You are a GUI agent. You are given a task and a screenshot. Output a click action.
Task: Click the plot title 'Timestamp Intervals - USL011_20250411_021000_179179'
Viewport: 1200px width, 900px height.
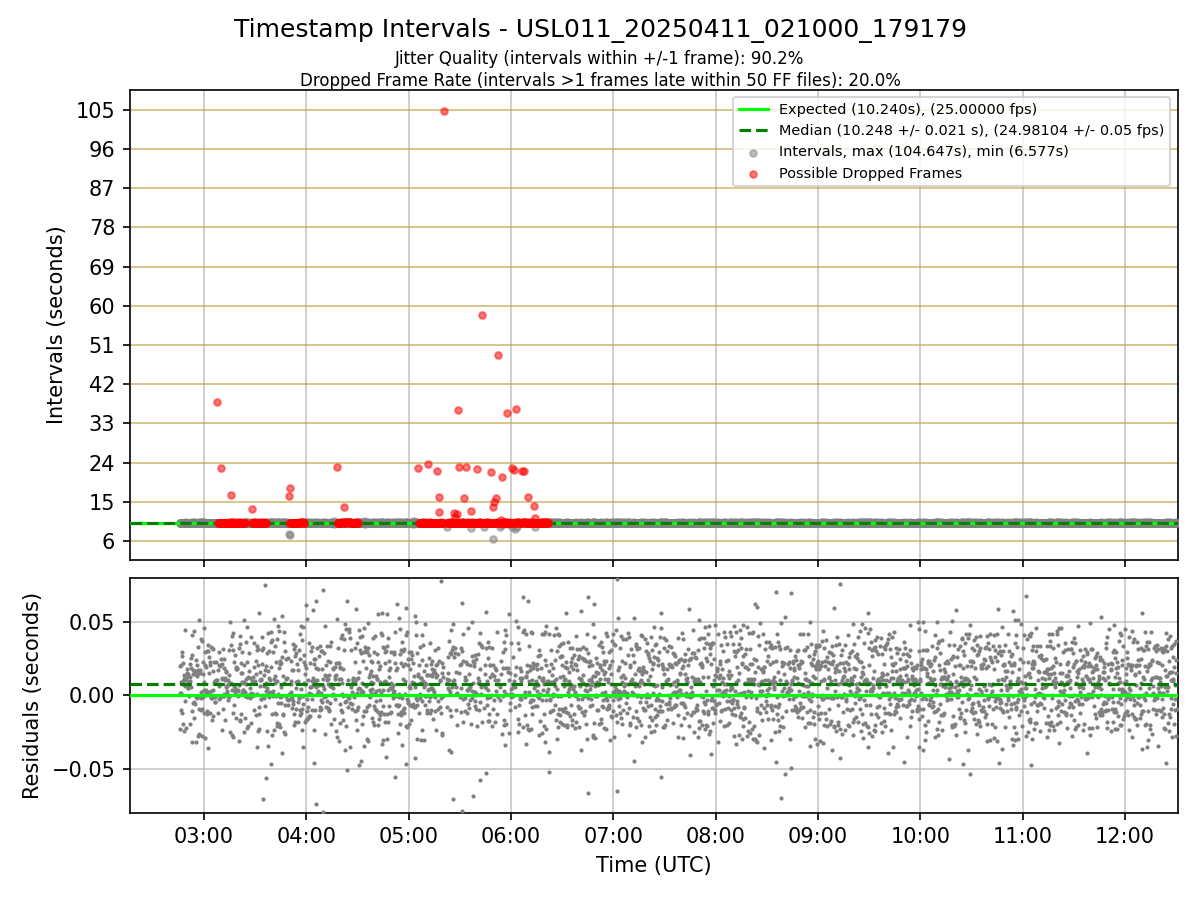600,29
